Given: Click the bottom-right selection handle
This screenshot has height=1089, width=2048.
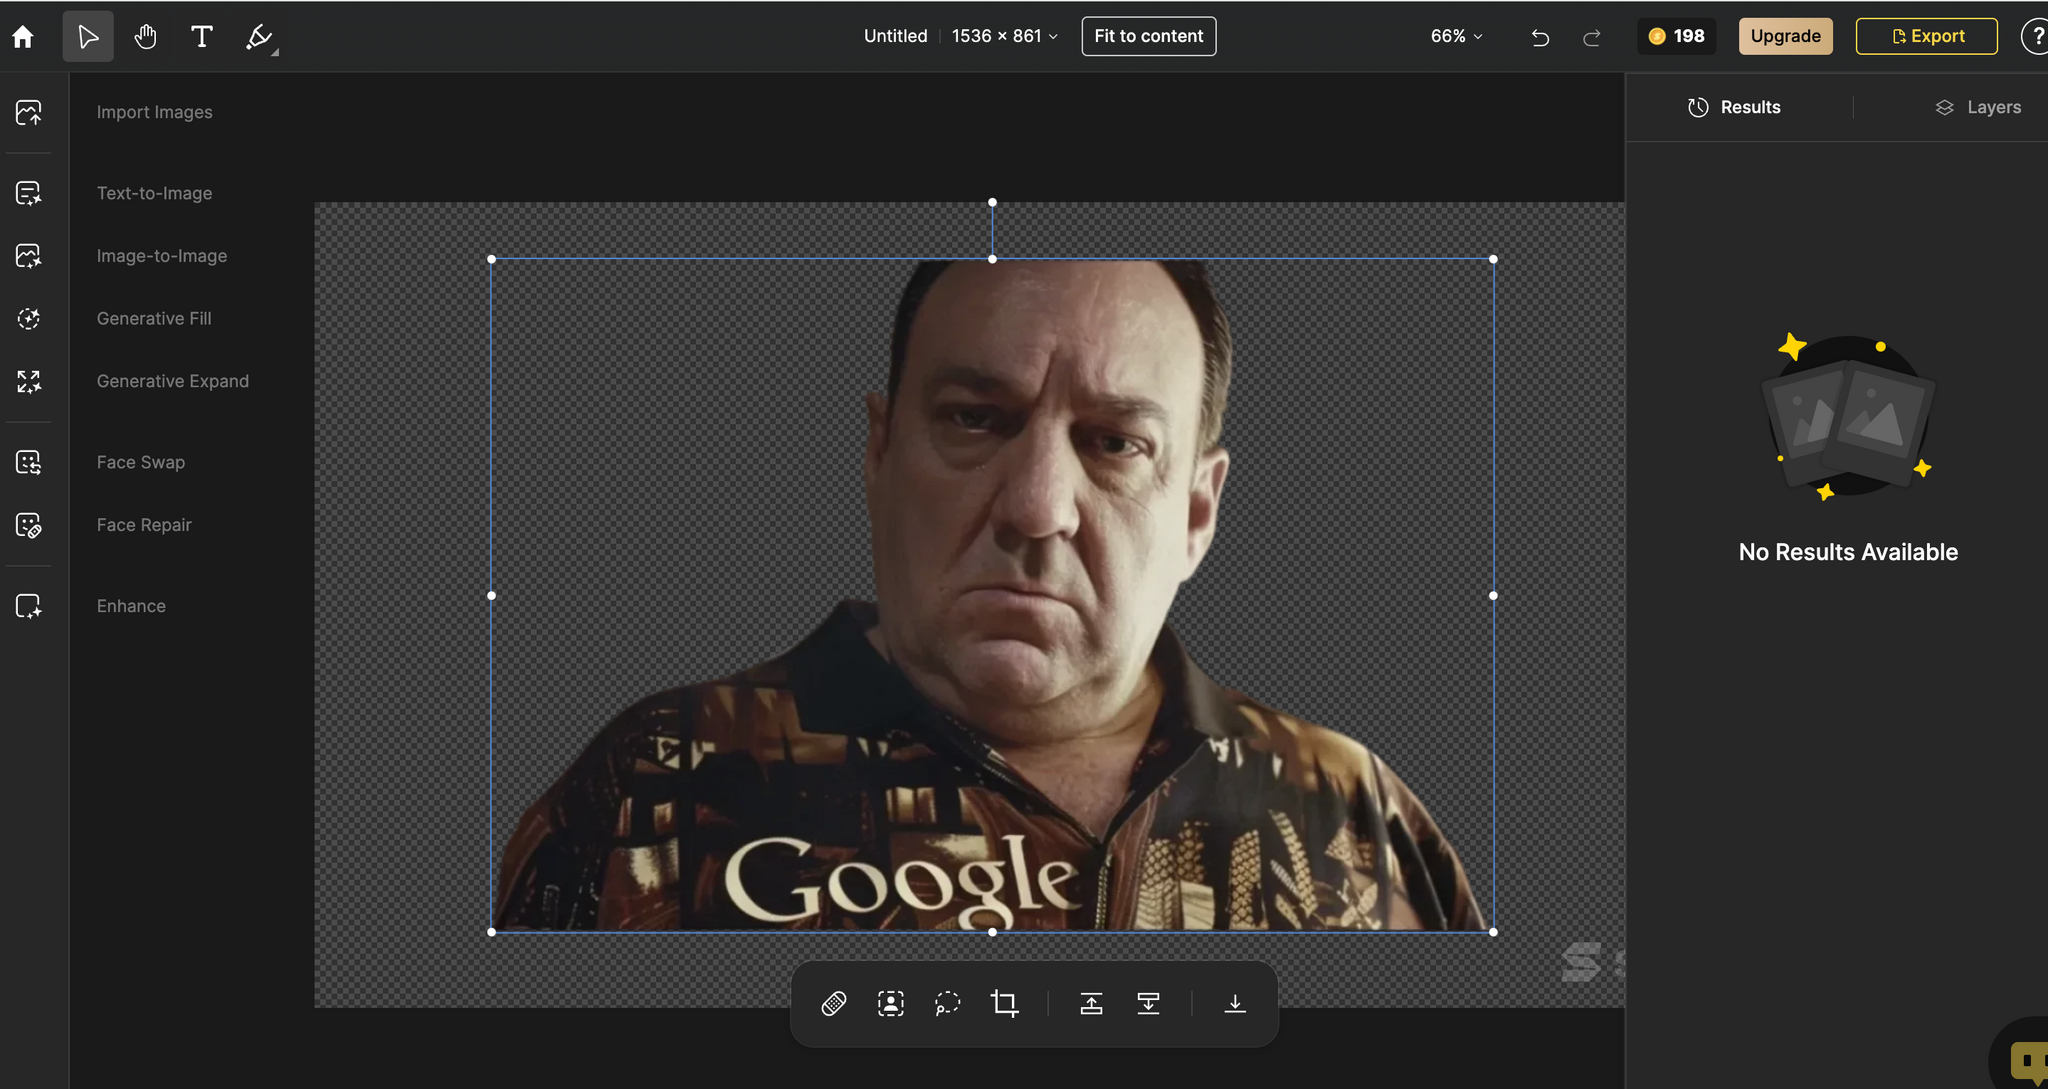Looking at the screenshot, I should (x=1493, y=932).
